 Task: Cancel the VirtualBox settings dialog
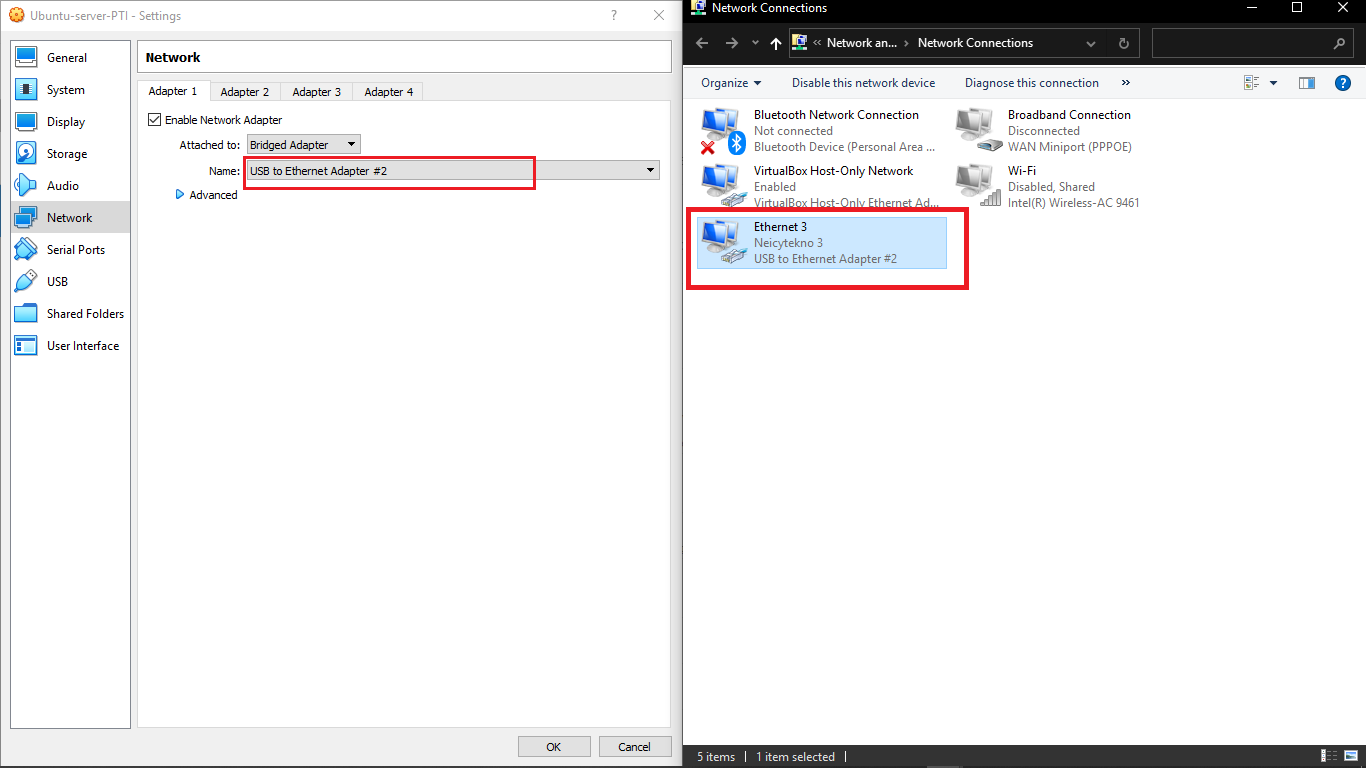coord(635,747)
